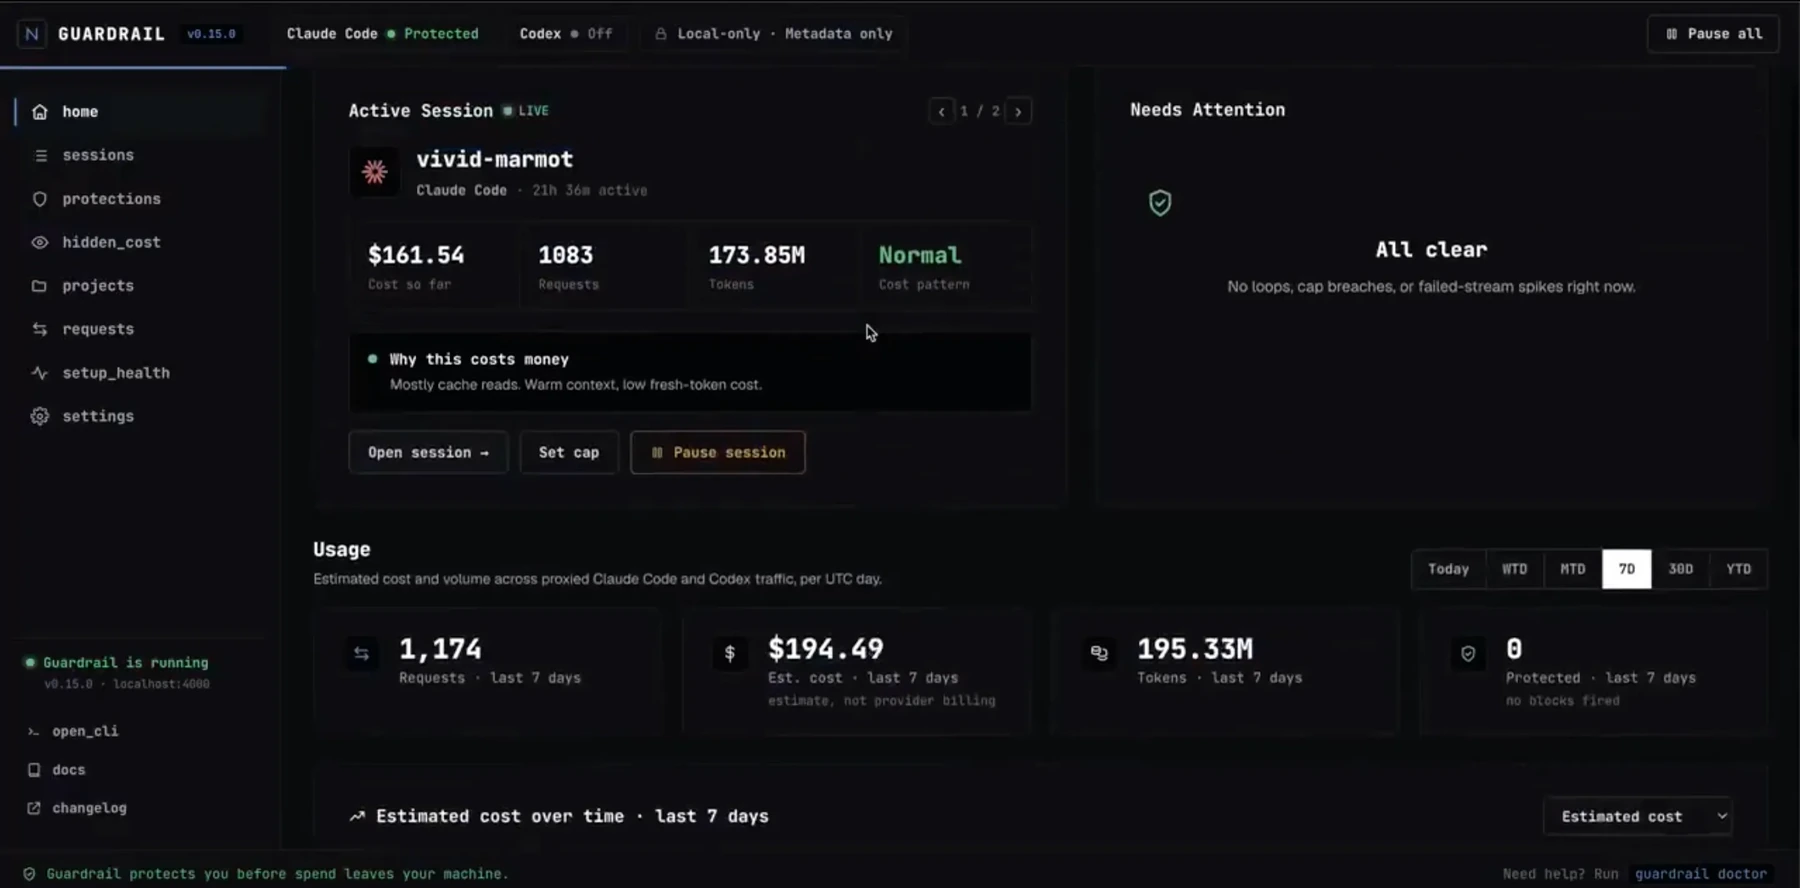Open the hidden_cost eye icon

[39, 242]
